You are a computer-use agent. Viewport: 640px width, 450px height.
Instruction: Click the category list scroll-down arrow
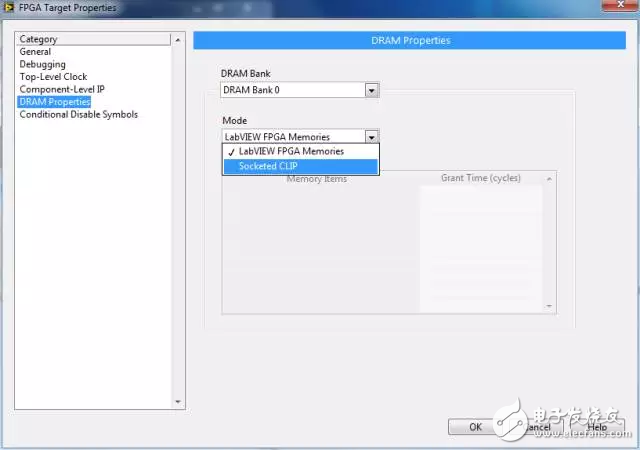178,401
